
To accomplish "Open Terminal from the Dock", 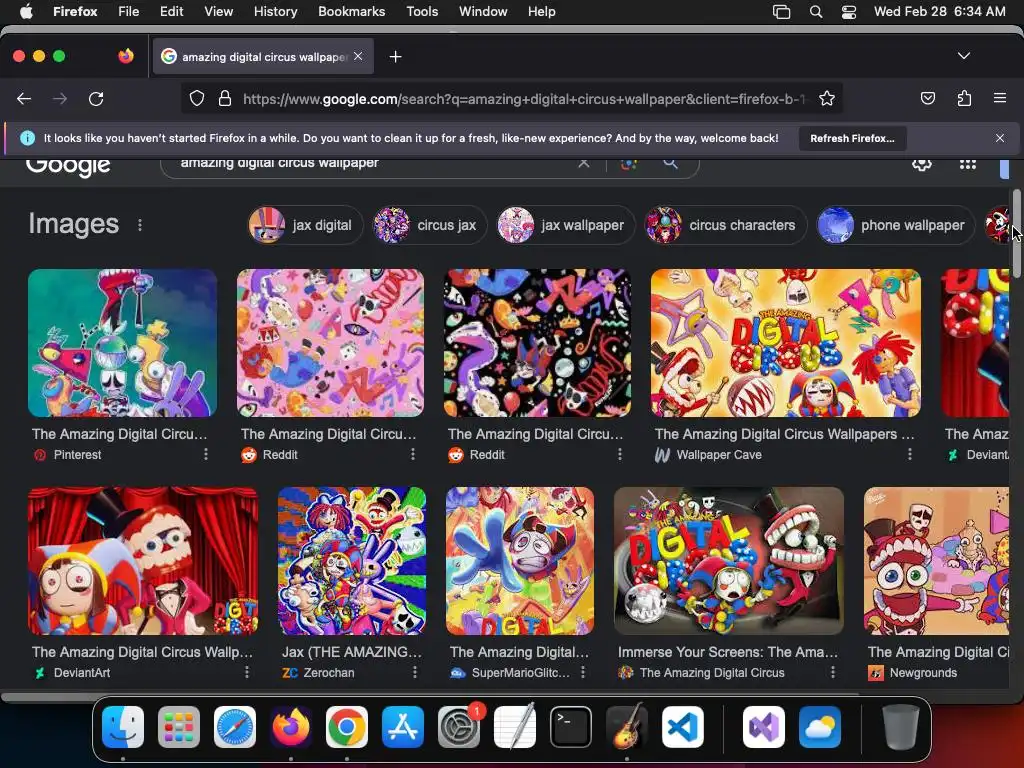I will [571, 727].
